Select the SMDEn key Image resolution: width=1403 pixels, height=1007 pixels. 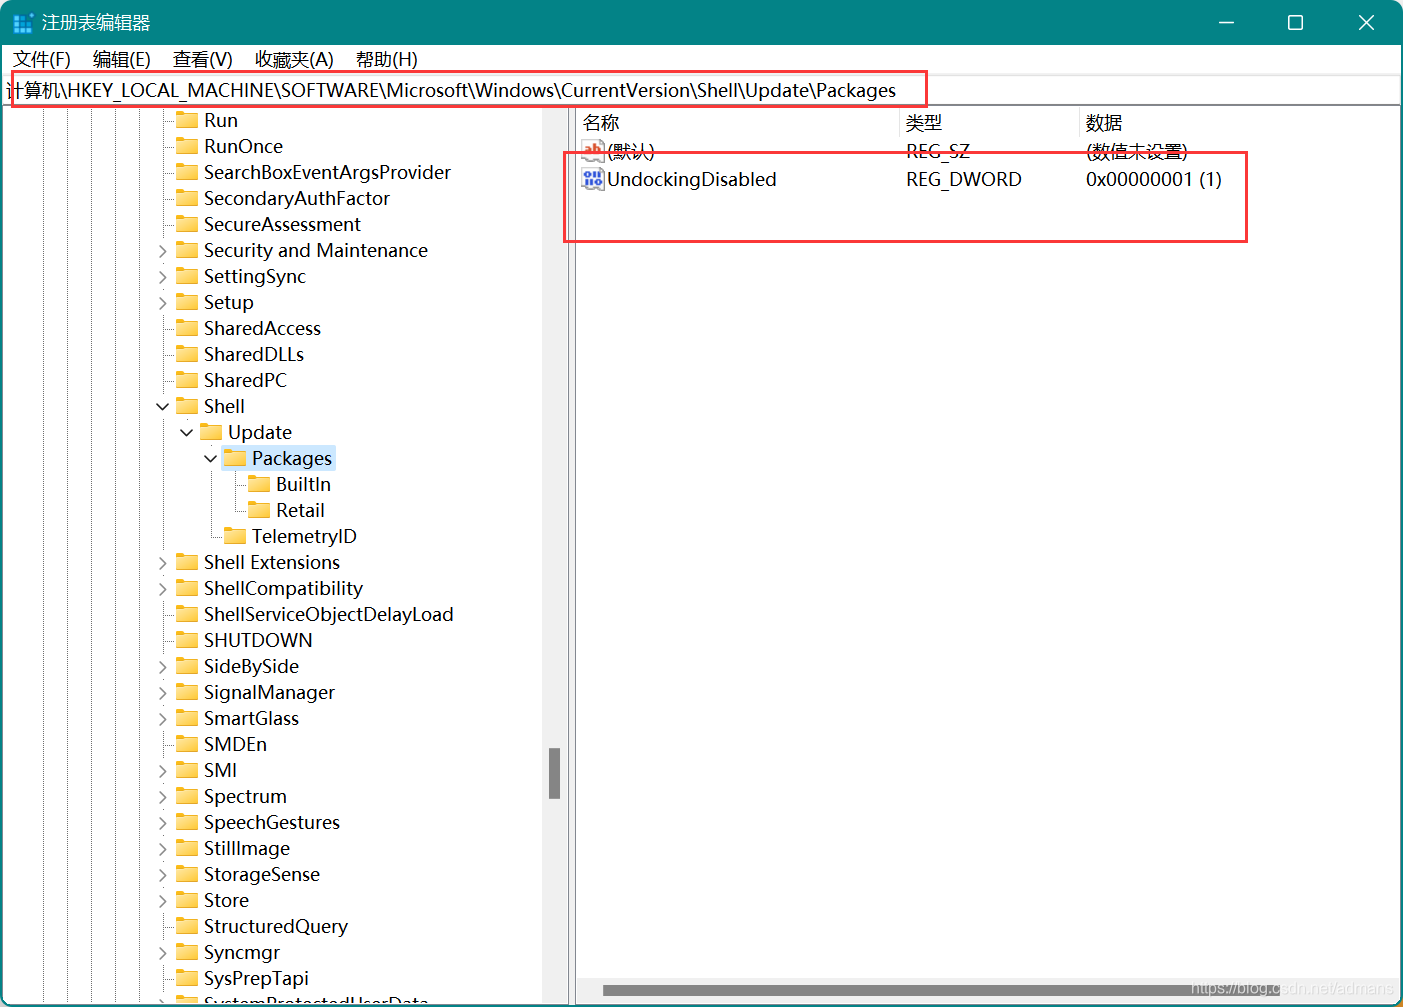point(235,744)
